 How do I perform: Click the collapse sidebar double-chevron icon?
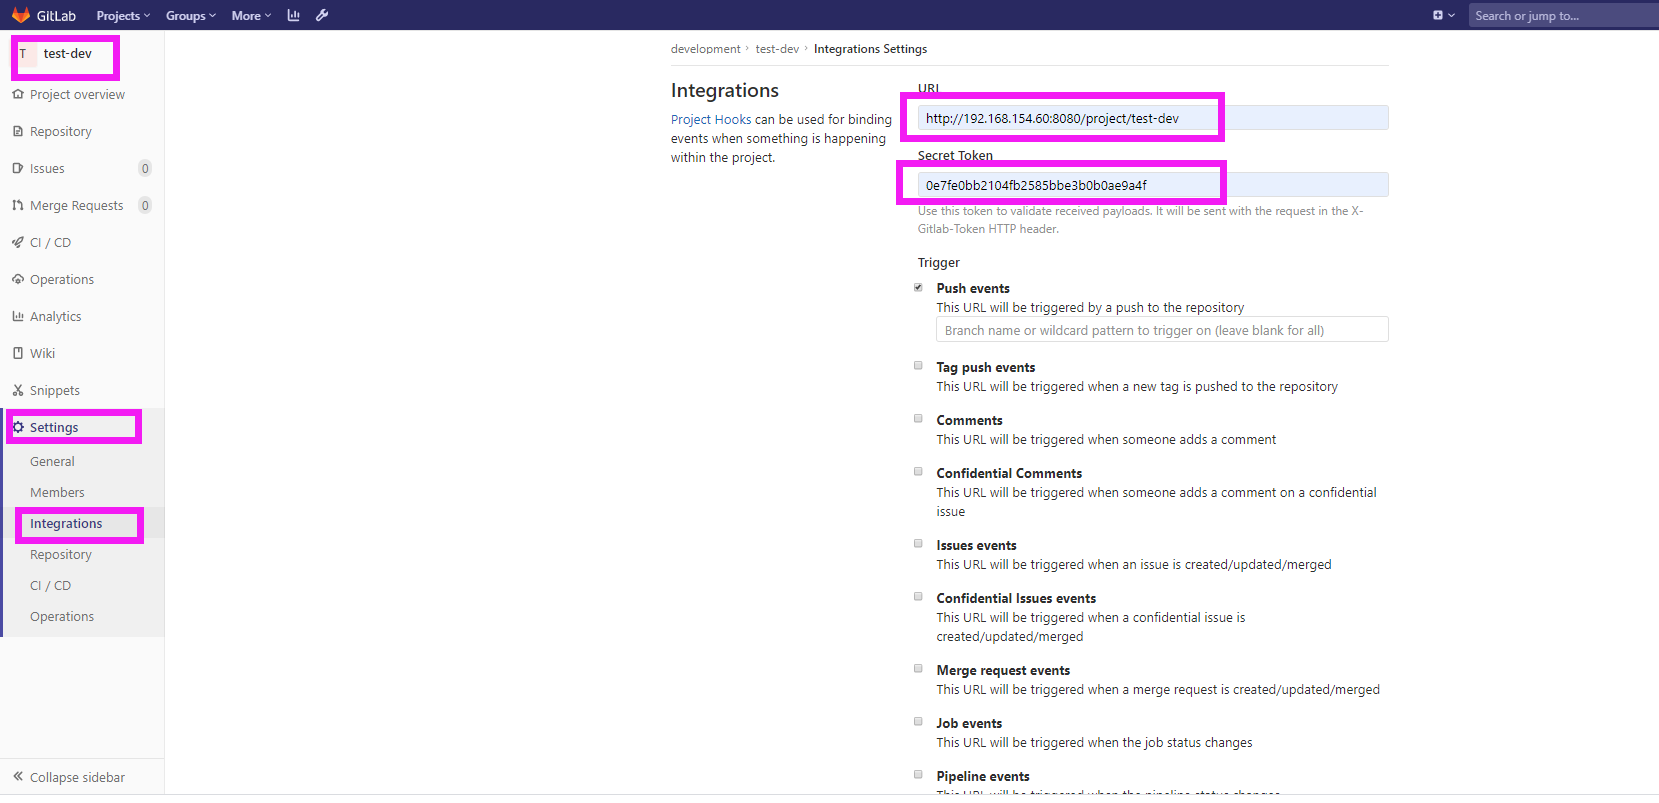(x=18, y=776)
